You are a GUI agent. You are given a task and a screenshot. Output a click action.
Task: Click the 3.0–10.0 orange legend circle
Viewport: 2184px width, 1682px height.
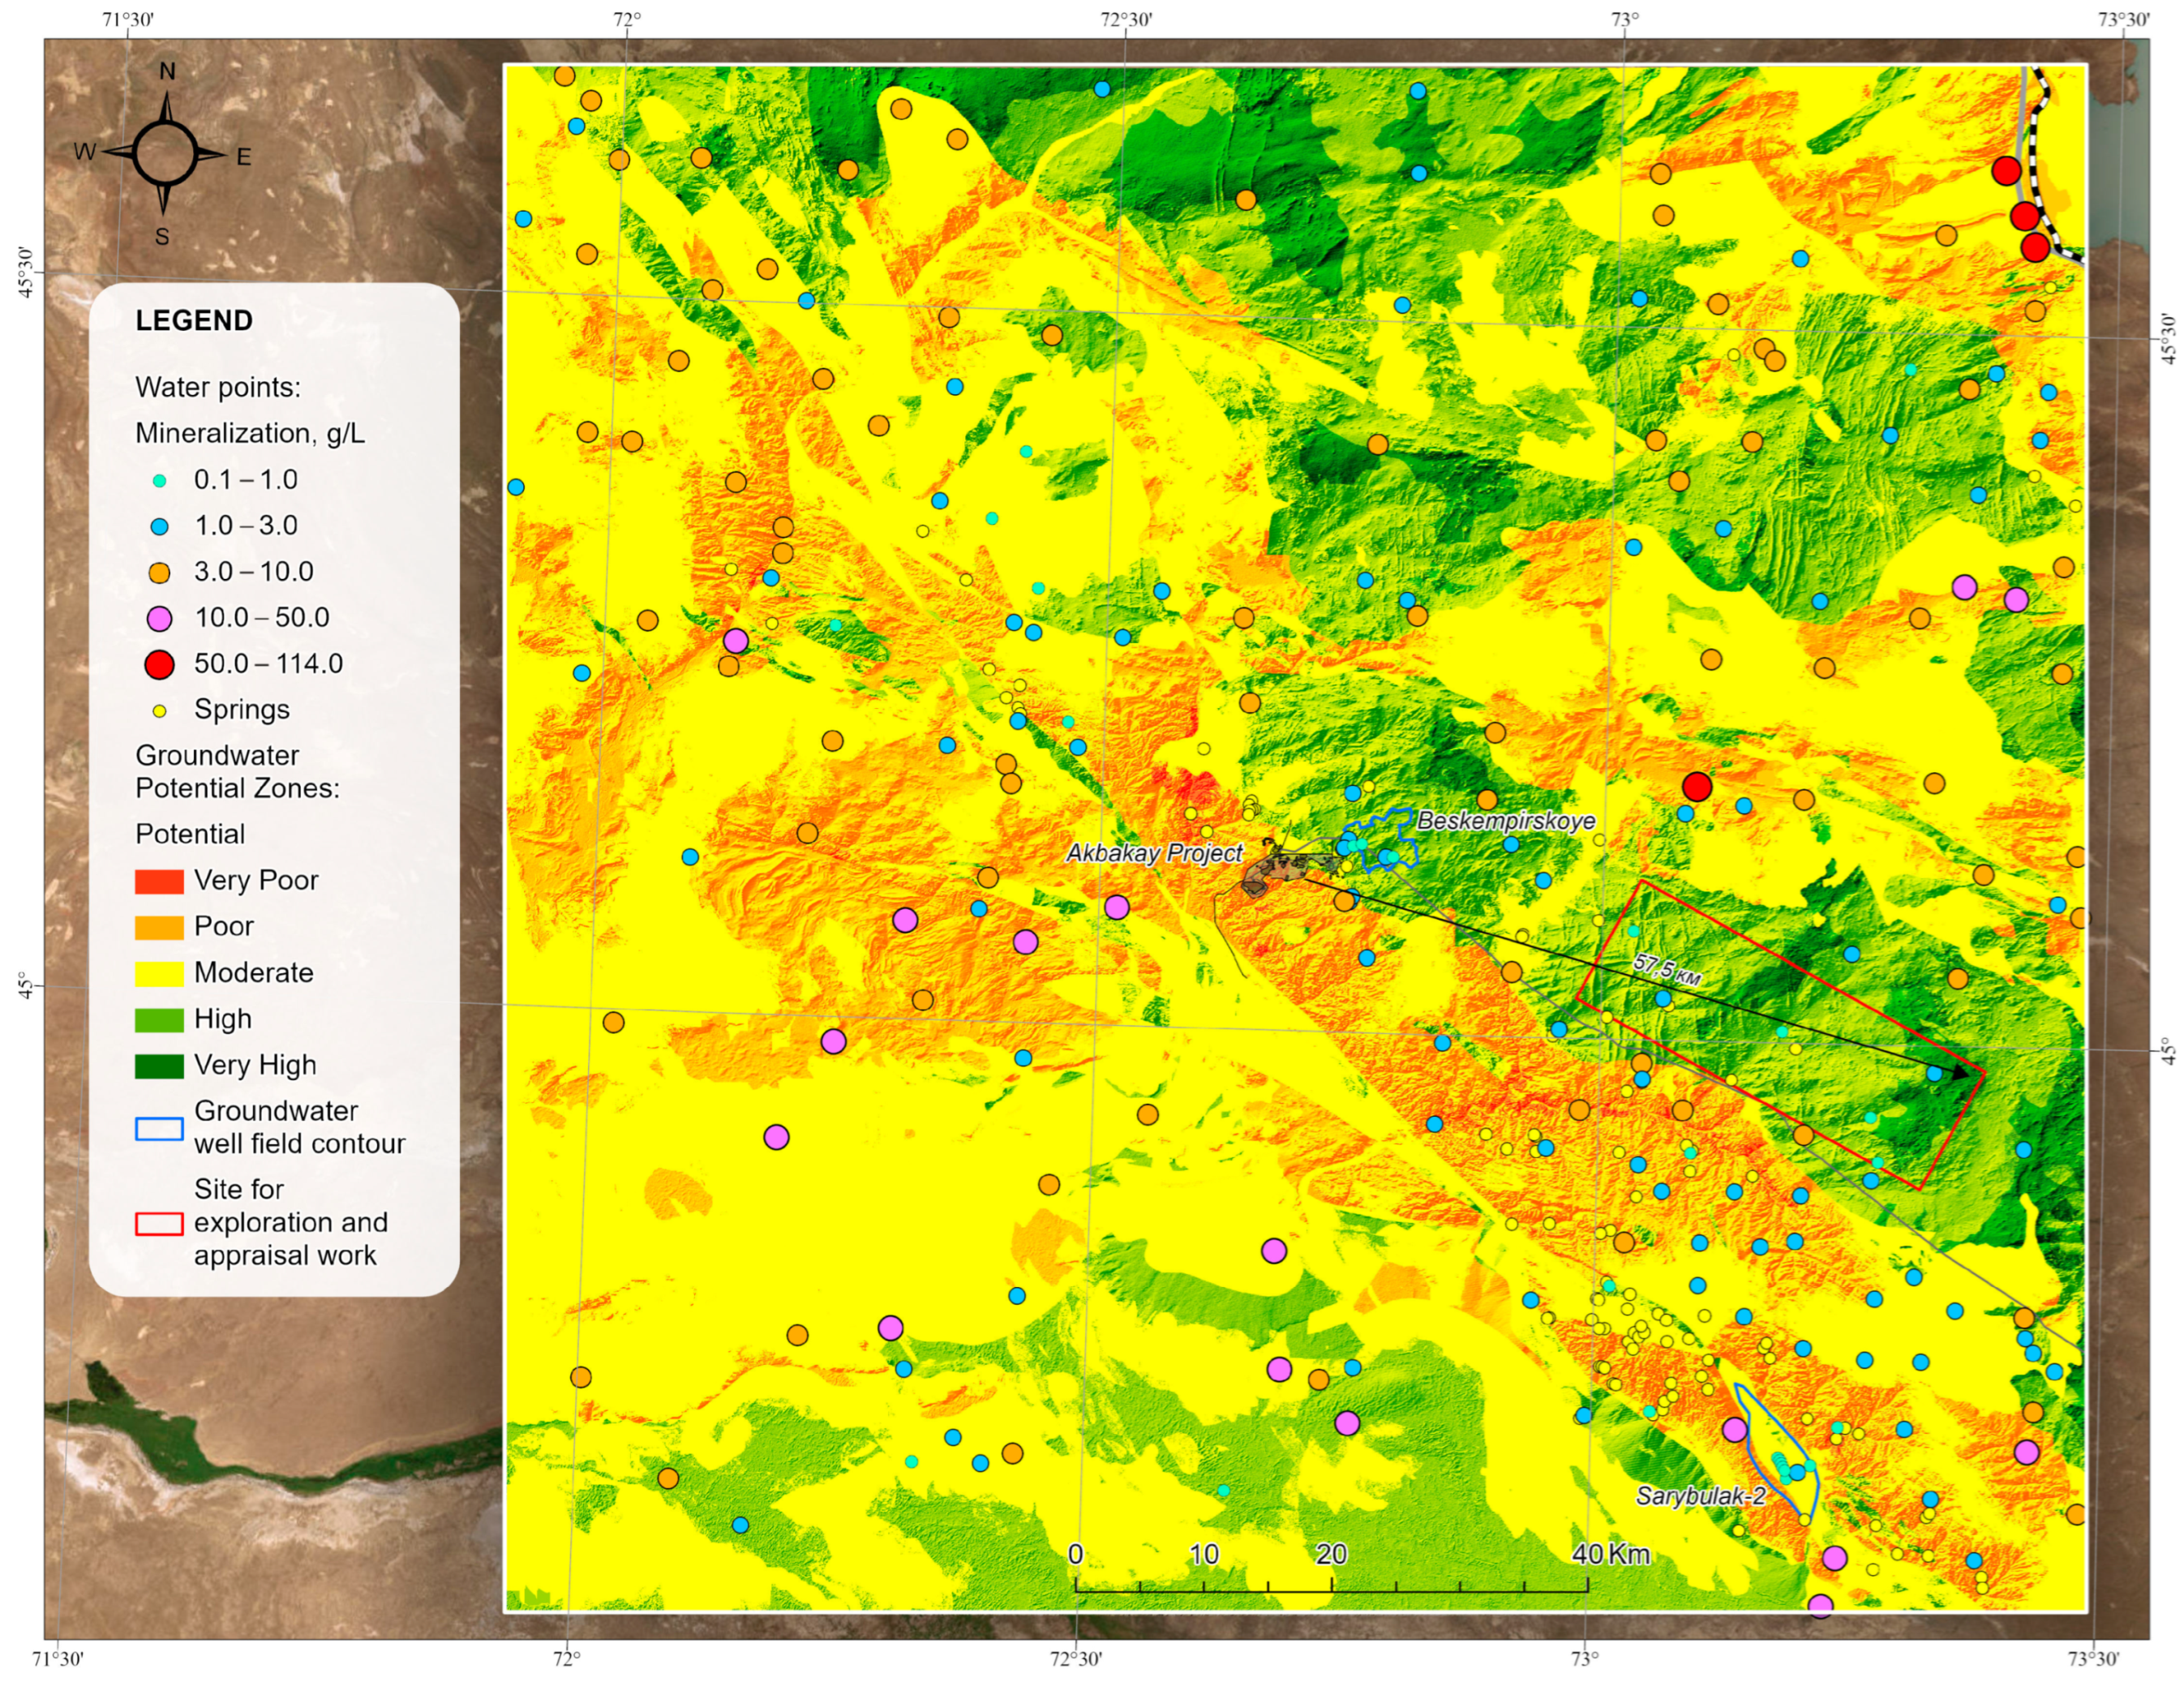159,573
